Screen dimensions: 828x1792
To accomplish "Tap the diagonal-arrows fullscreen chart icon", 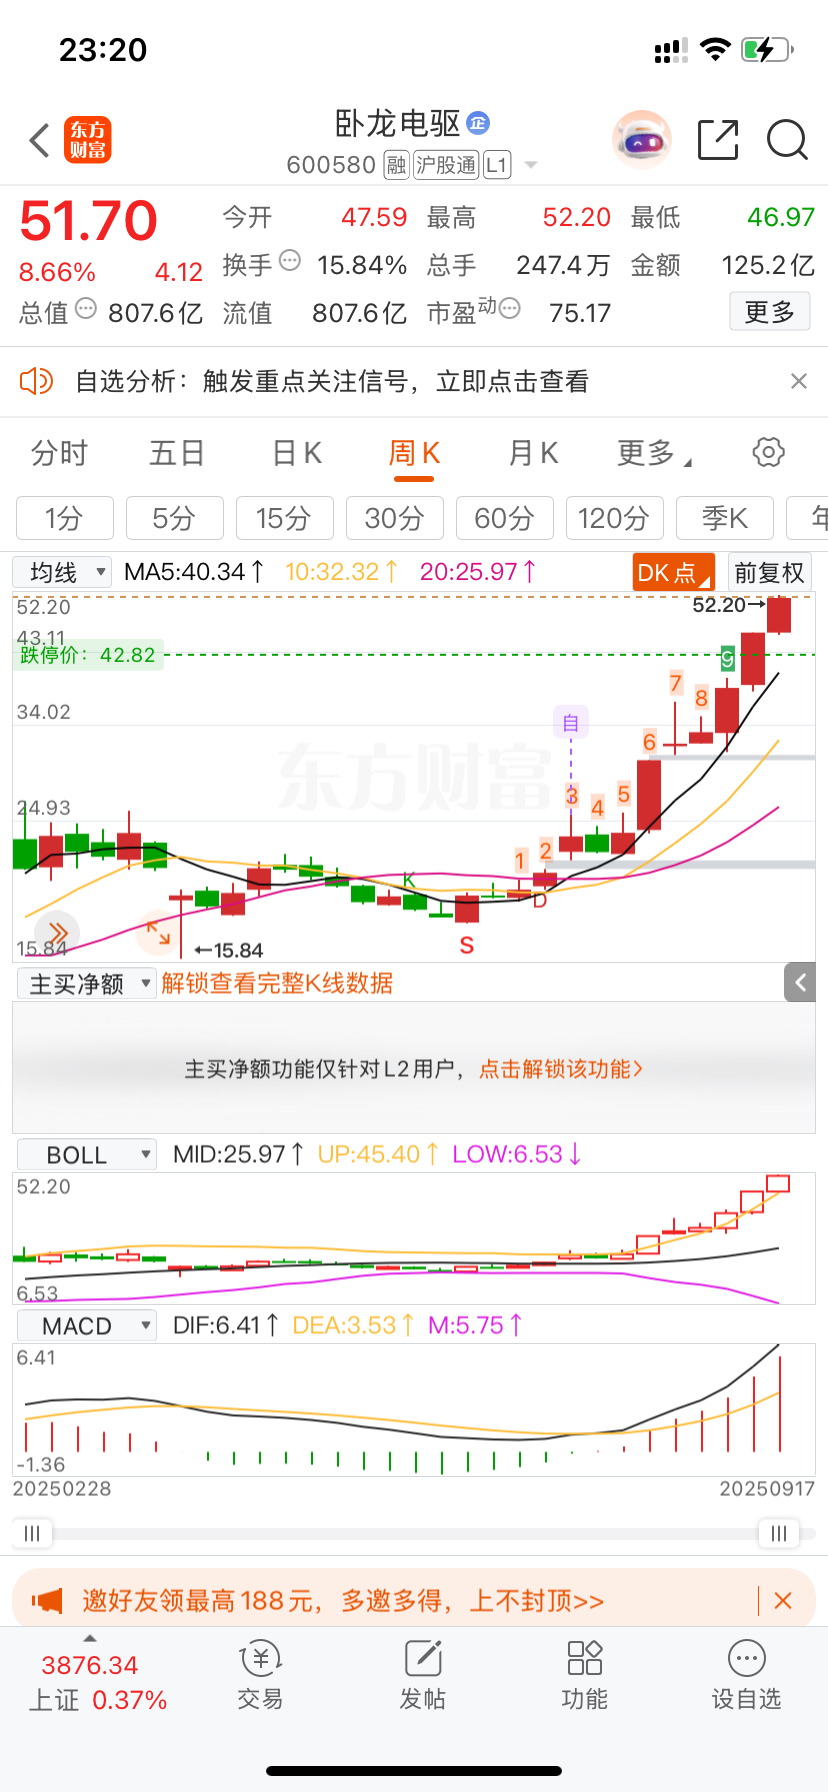I will pyautogui.click(x=158, y=932).
